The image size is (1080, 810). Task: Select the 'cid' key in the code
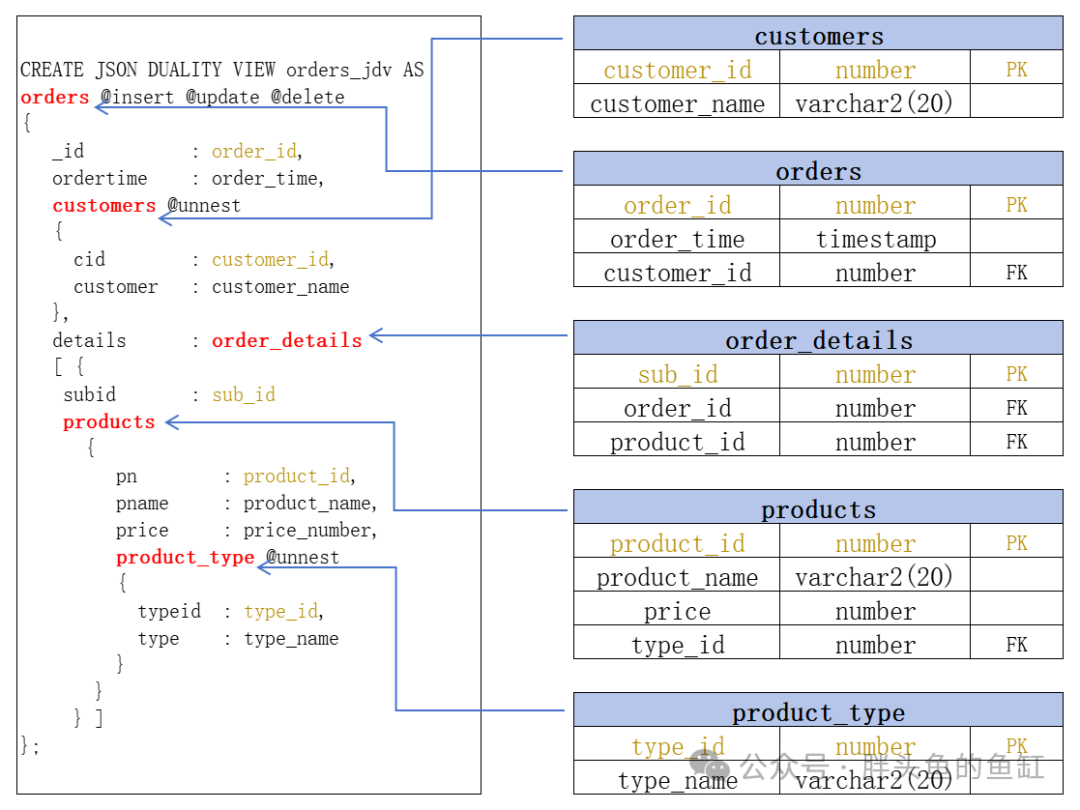(x=90, y=260)
